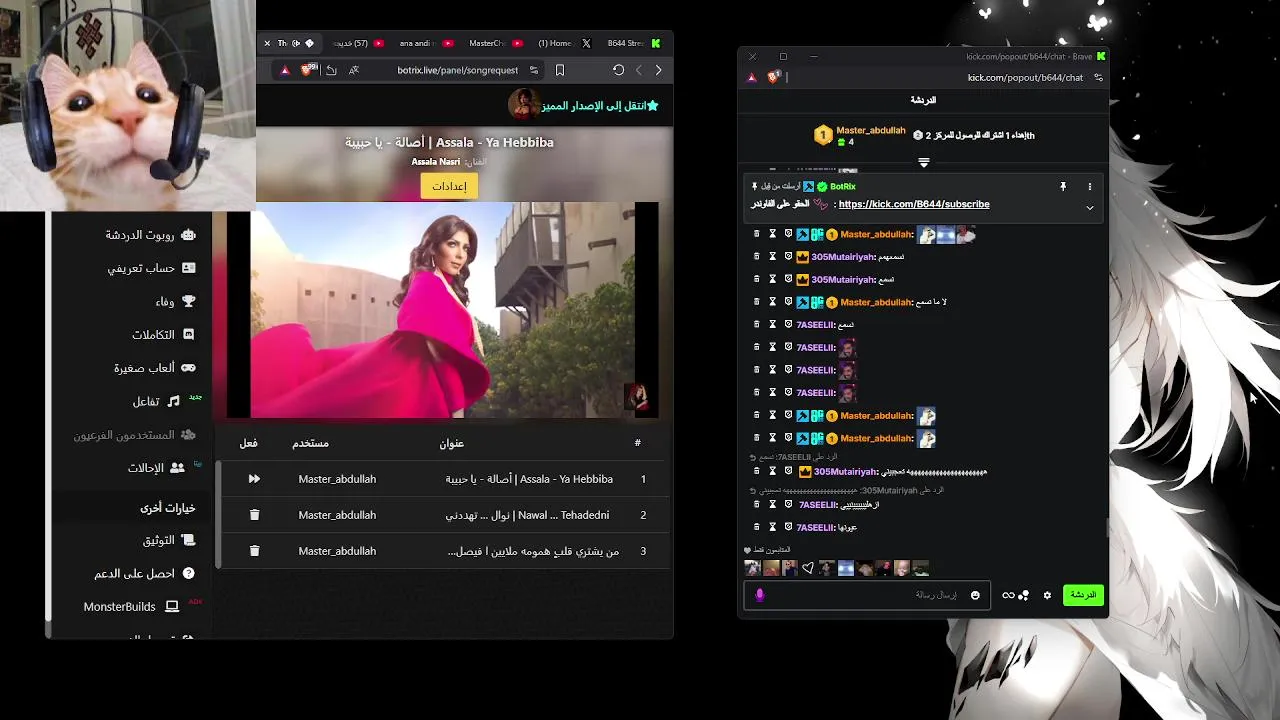Click the botrix.live/panel/songrequest address bar
1280x720 pixels.
point(457,70)
